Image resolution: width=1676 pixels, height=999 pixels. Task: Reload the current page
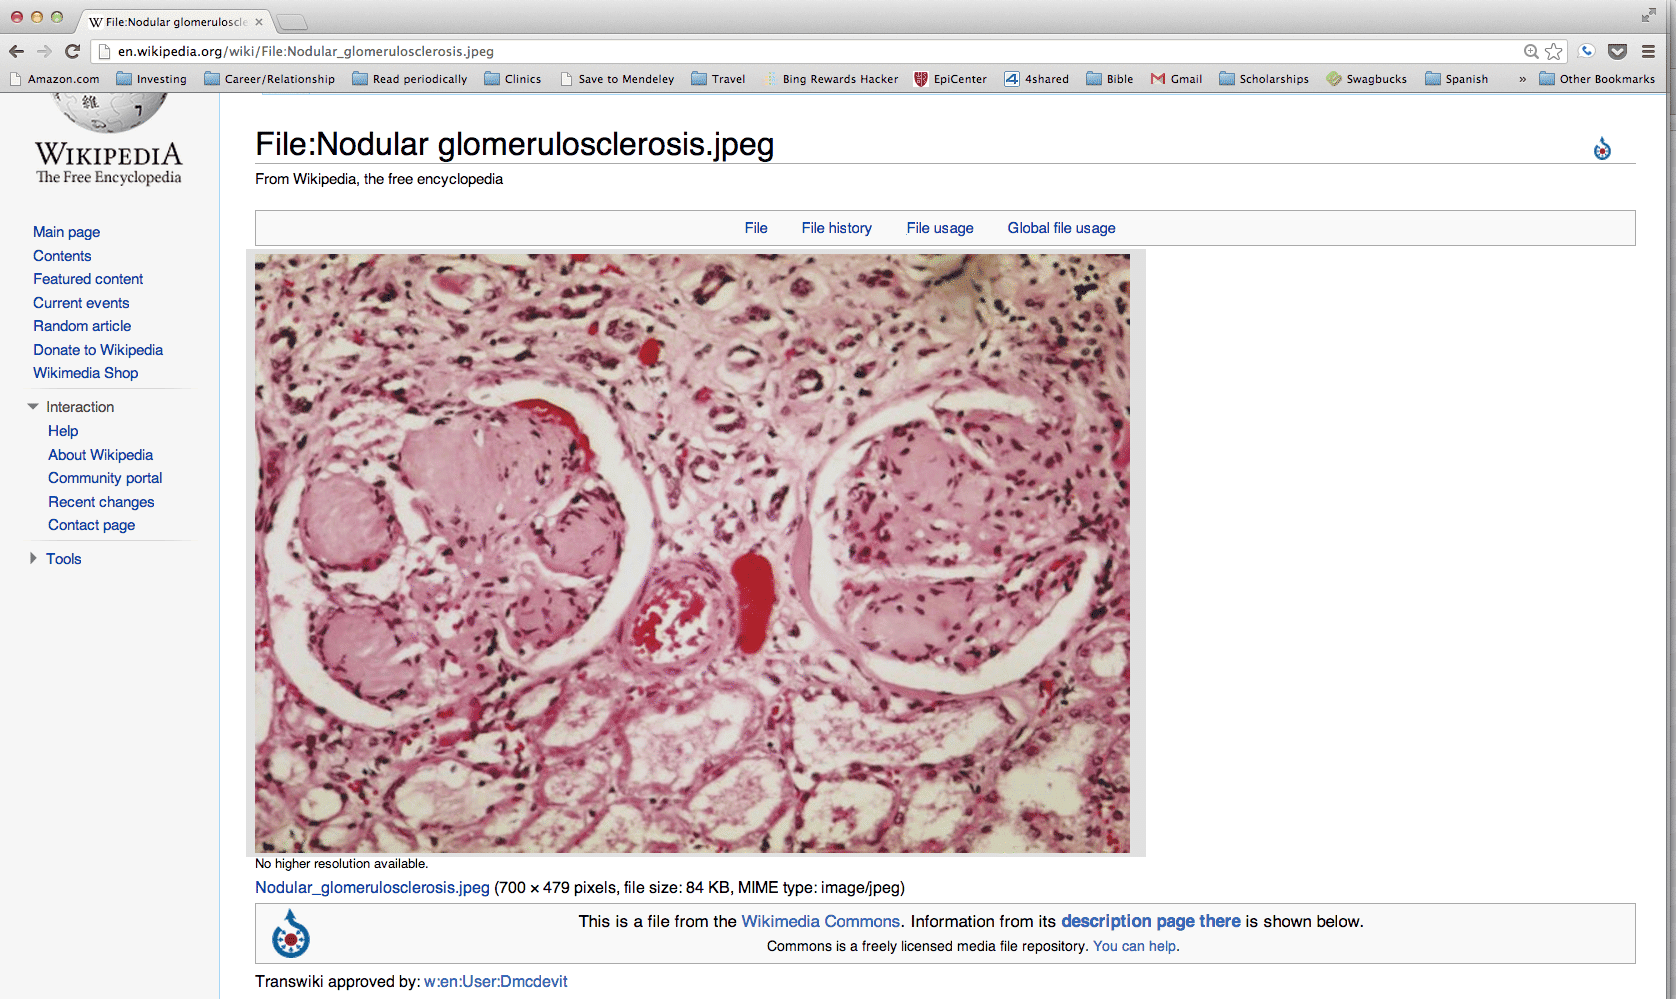(x=72, y=51)
